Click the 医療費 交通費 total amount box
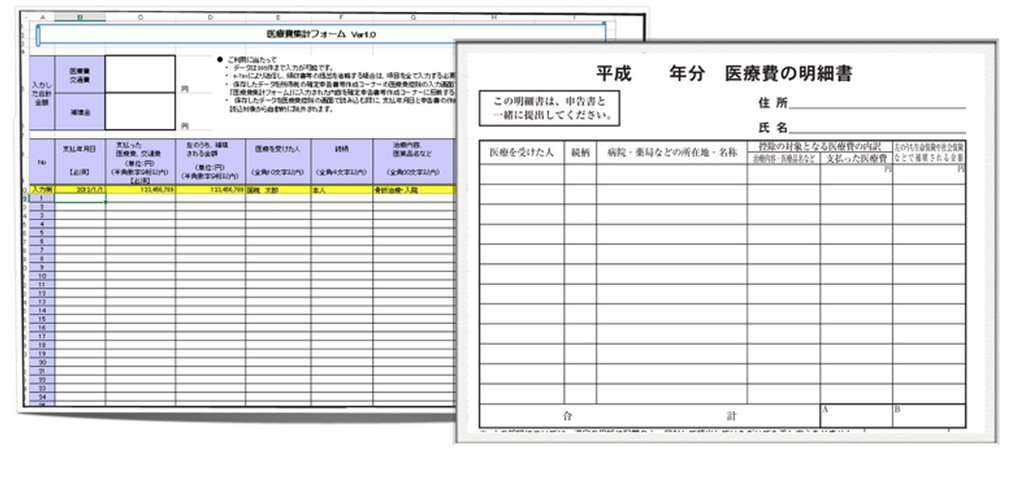 pyautogui.click(x=140, y=74)
